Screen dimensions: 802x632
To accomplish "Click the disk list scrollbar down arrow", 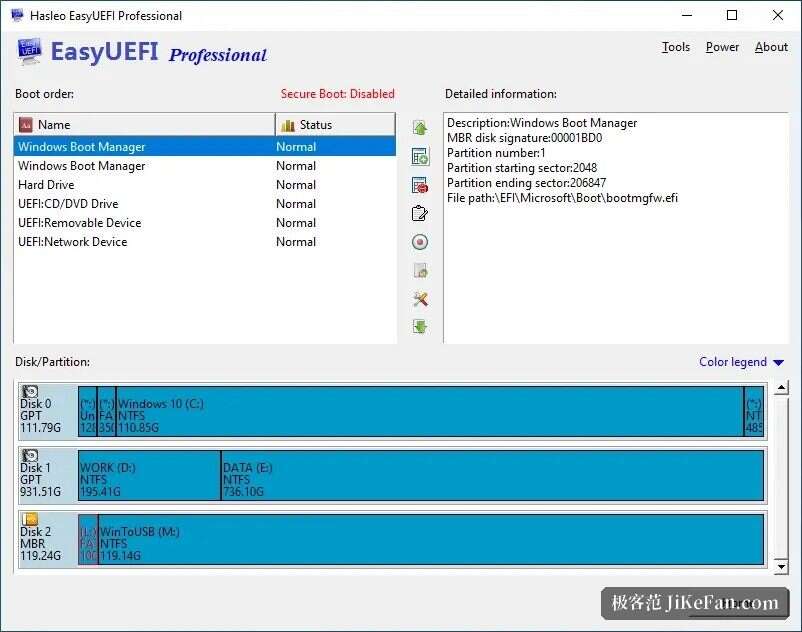I will pyautogui.click(x=781, y=567).
